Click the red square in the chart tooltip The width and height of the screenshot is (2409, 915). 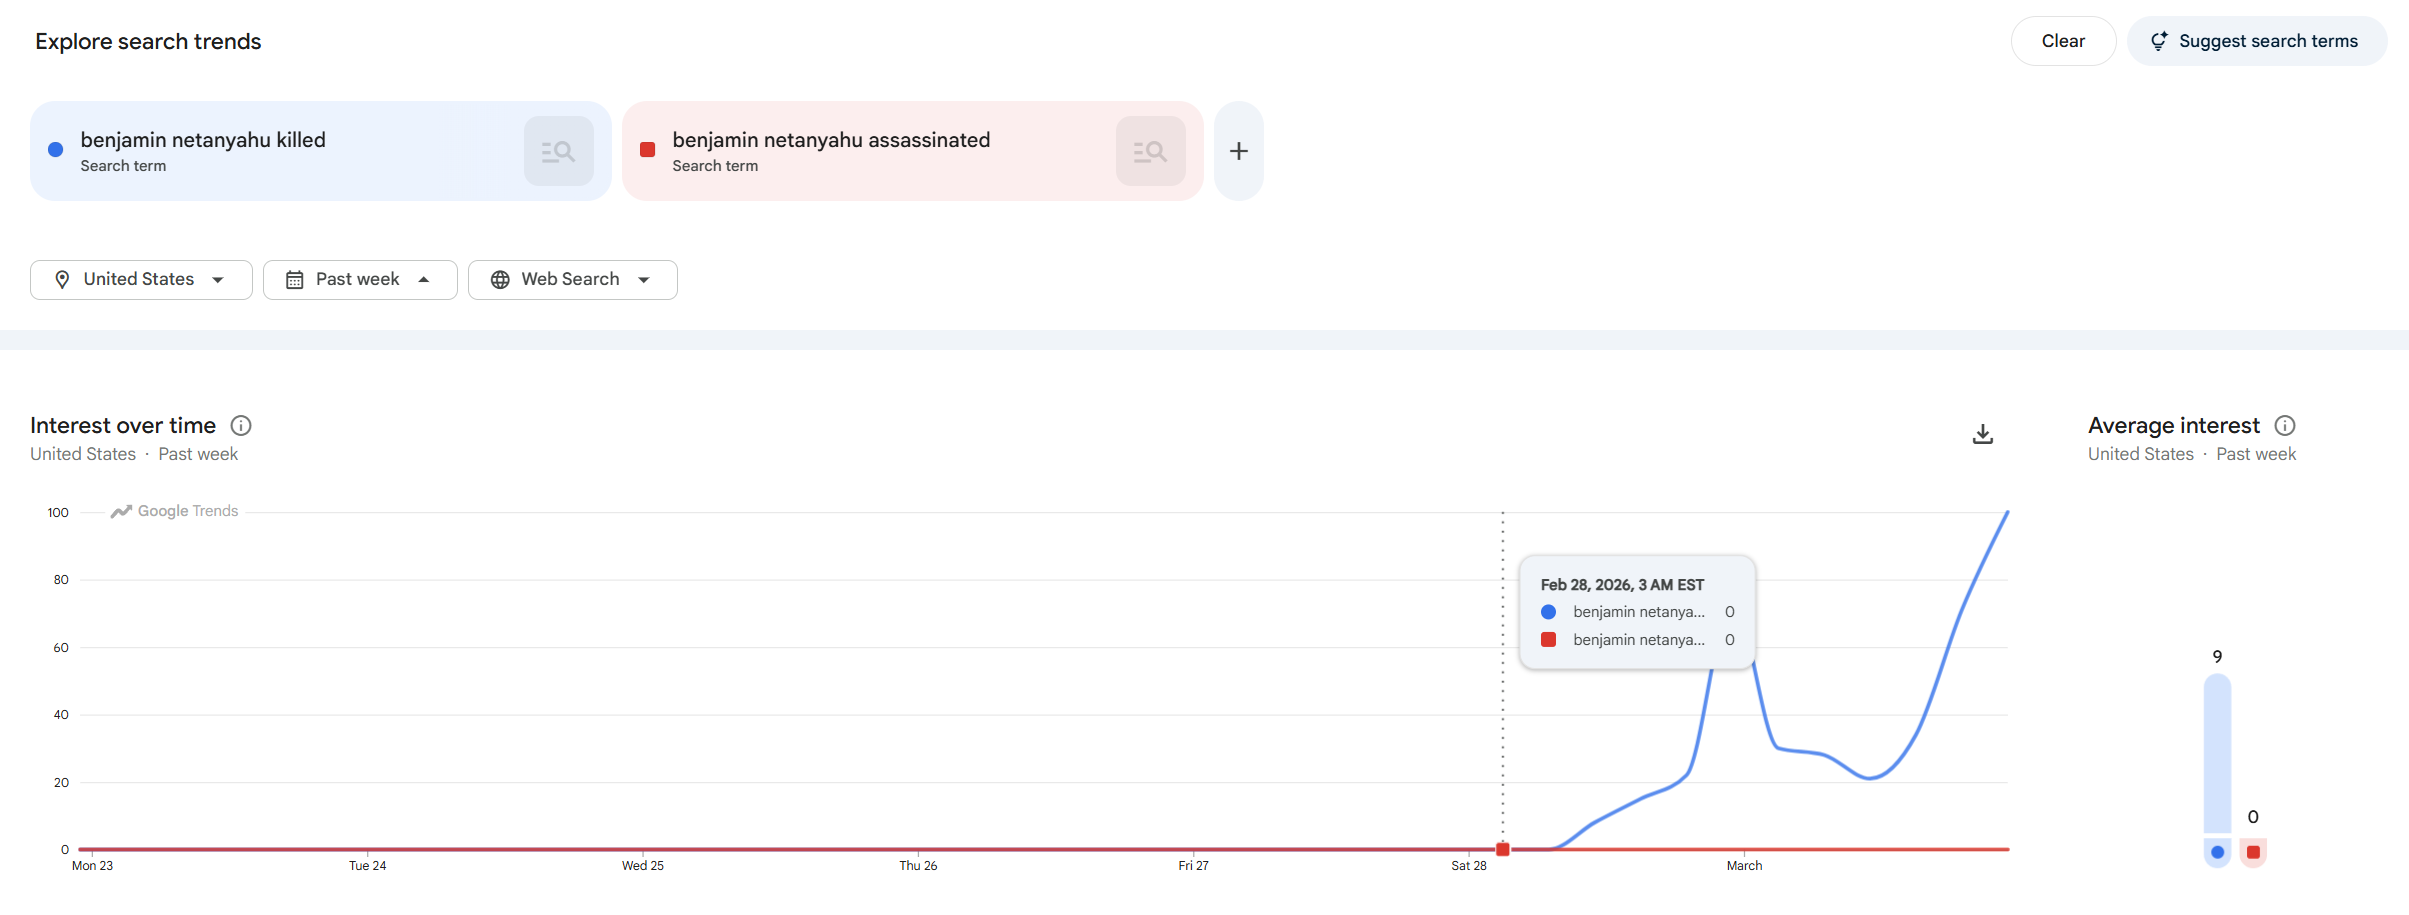click(x=1548, y=640)
